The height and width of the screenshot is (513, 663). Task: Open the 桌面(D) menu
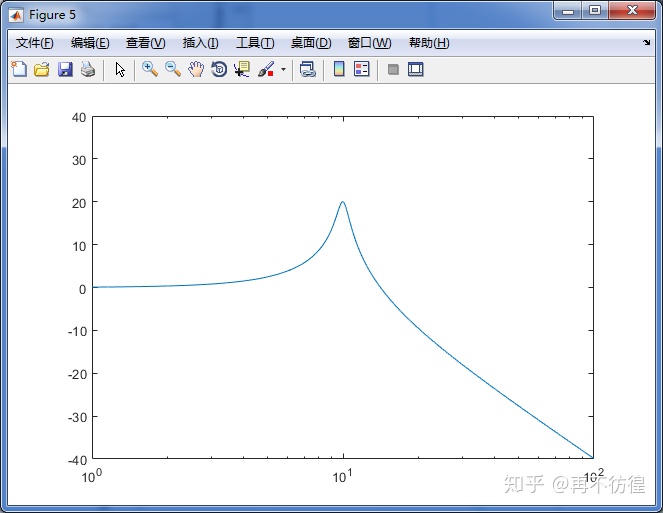311,43
